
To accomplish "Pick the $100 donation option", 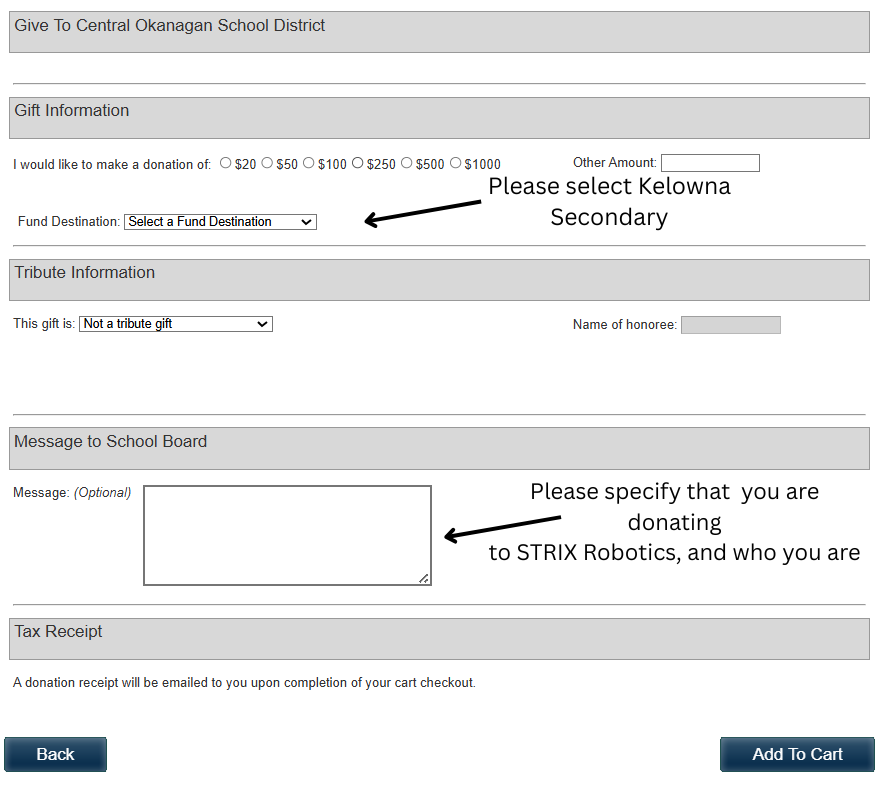I will 309,163.
